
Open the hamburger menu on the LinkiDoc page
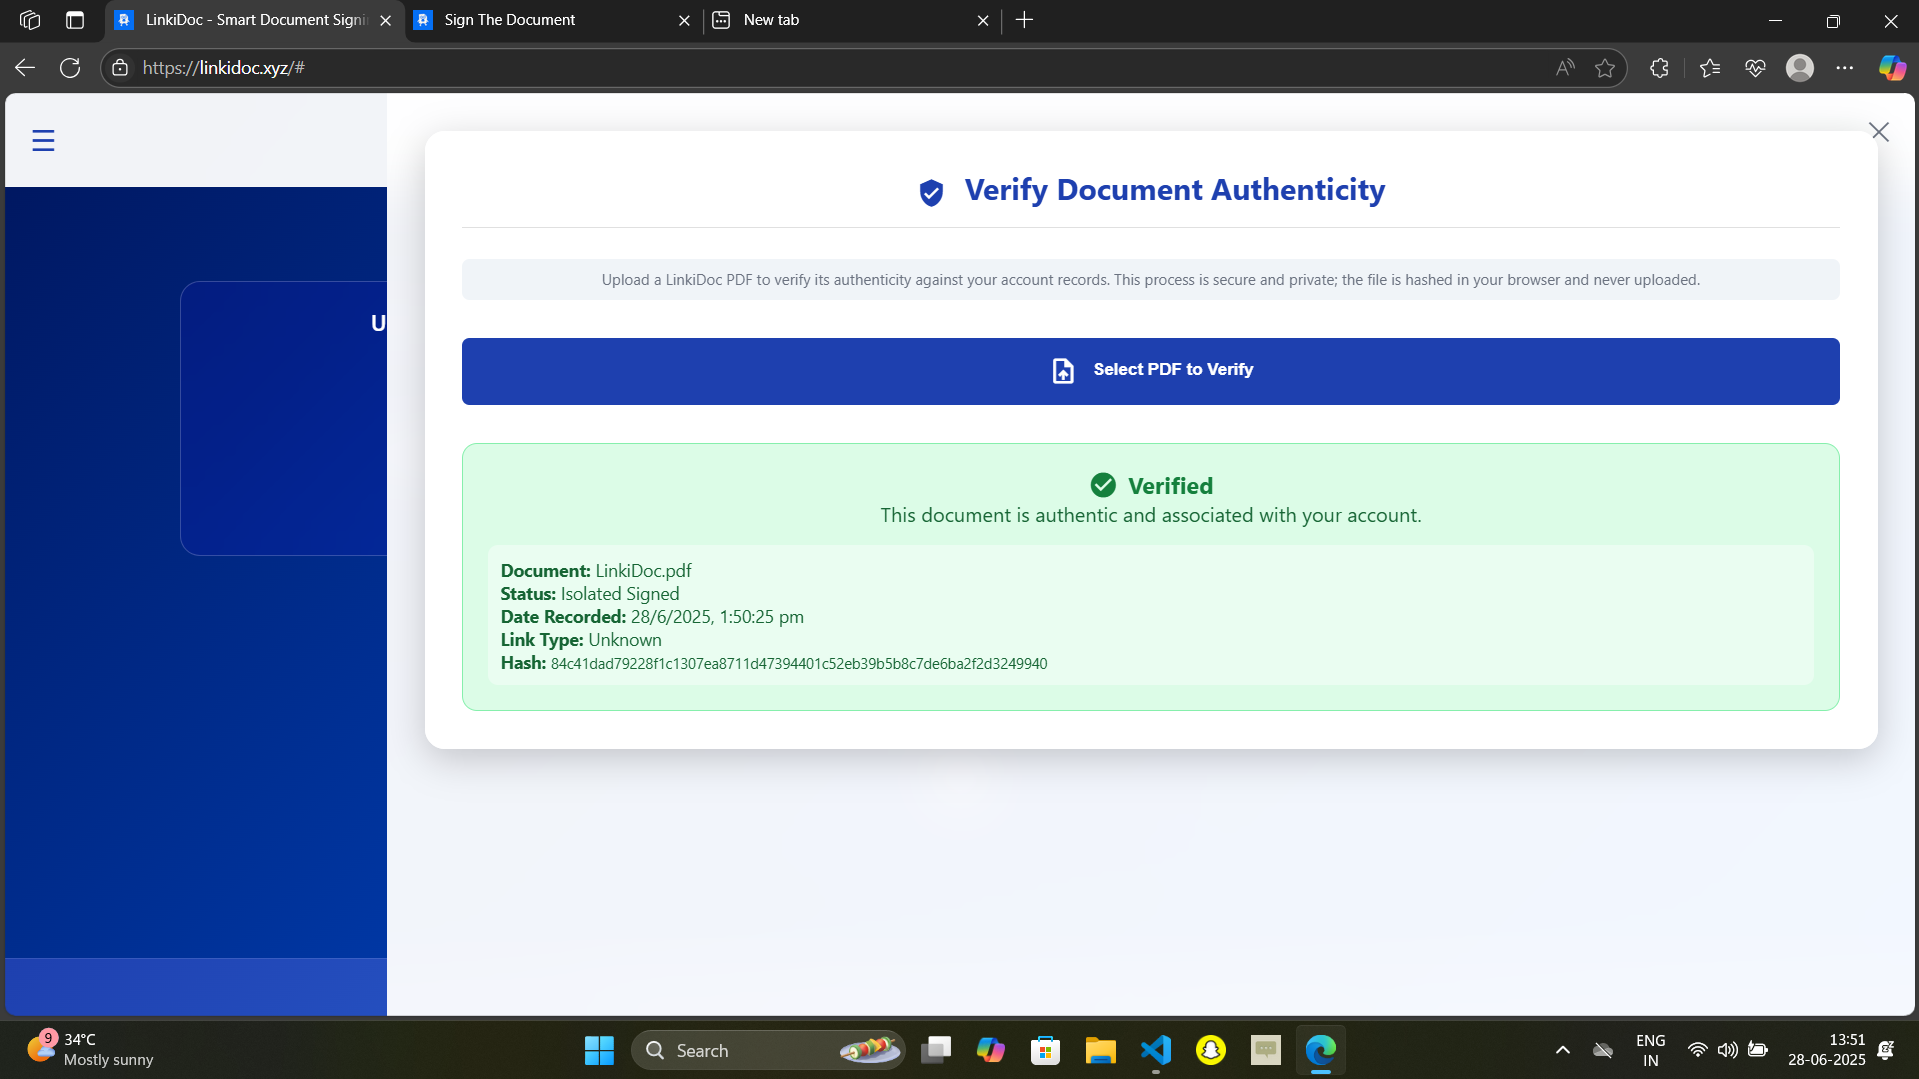(43, 141)
